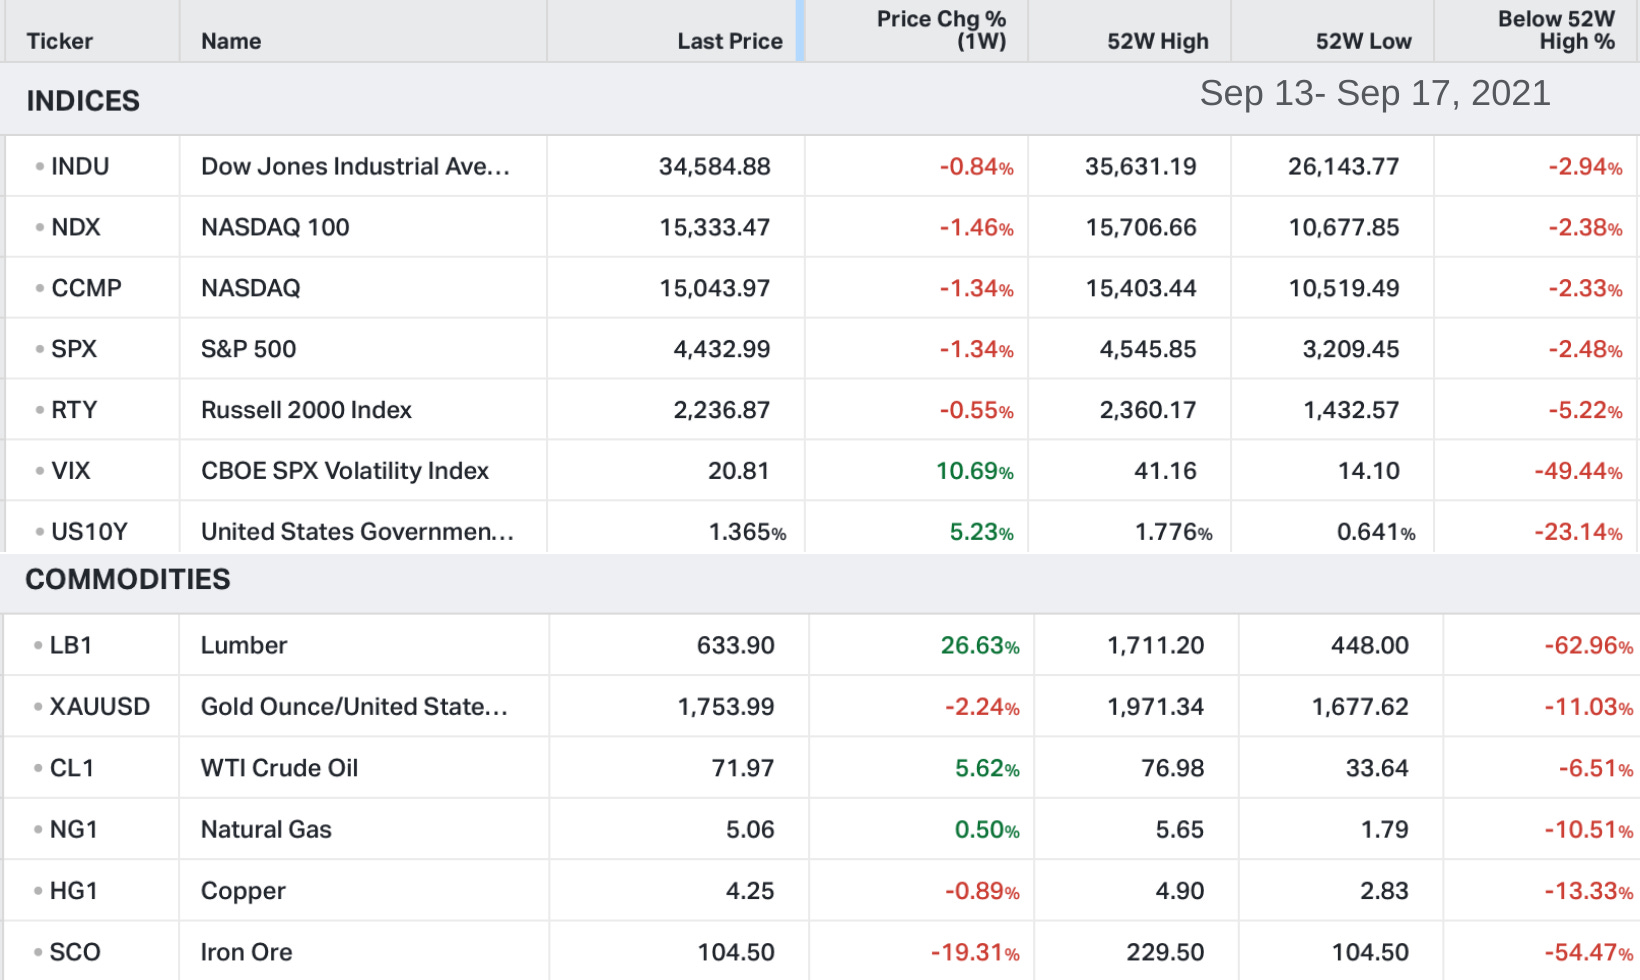Select the 5.62% weekly change value
Viewport: 1640px width, 980px height.
(987, 768)
